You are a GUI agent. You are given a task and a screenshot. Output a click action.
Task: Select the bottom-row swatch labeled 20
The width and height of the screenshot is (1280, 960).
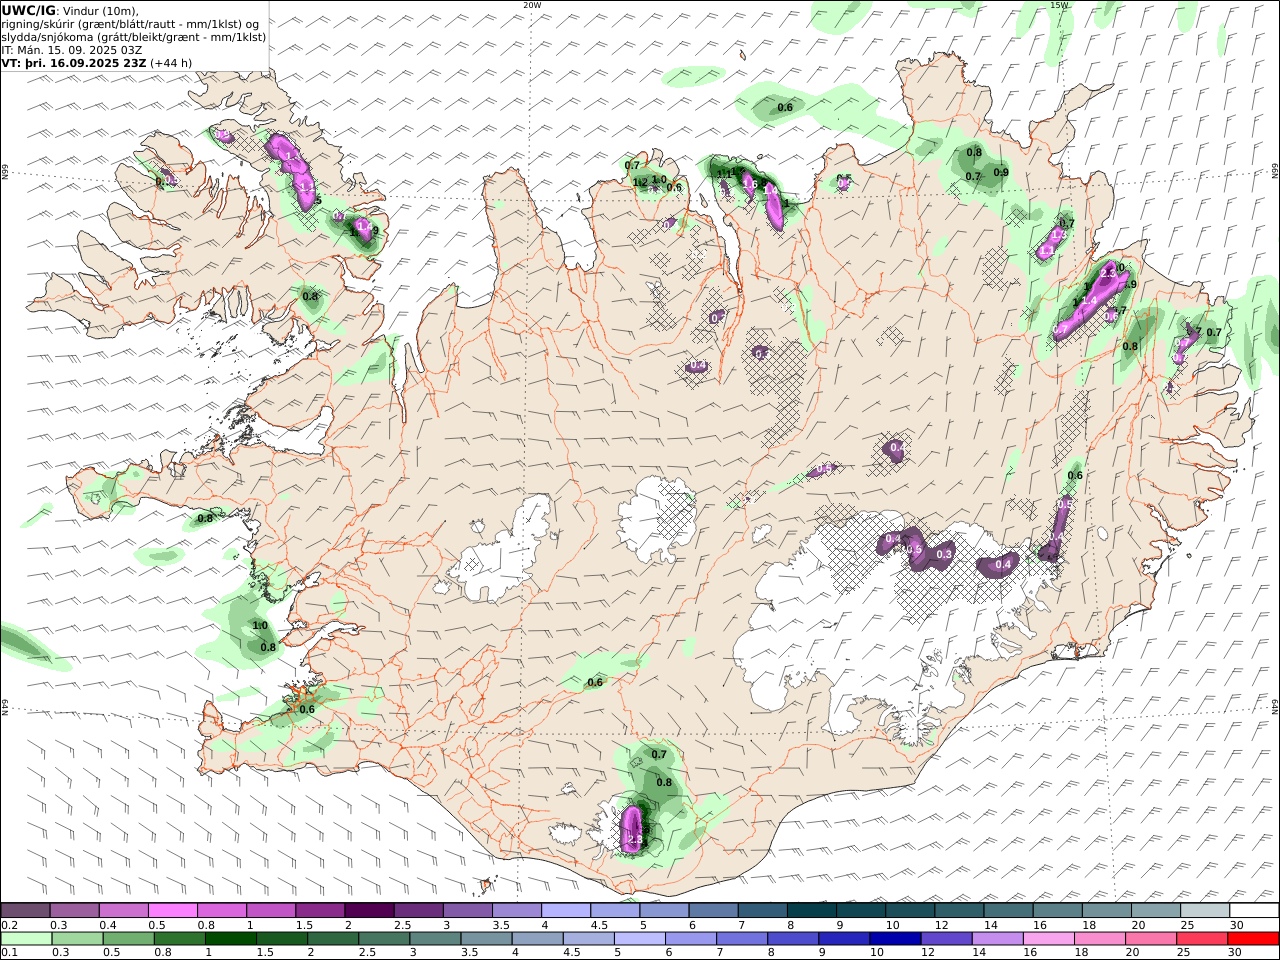point(1150,939)
